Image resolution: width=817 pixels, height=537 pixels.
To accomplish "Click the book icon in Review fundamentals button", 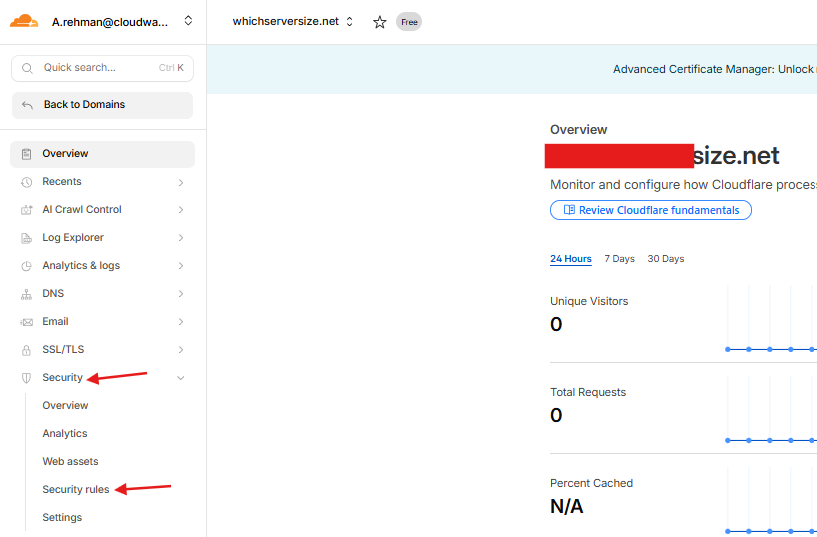I will coord(570,210).
